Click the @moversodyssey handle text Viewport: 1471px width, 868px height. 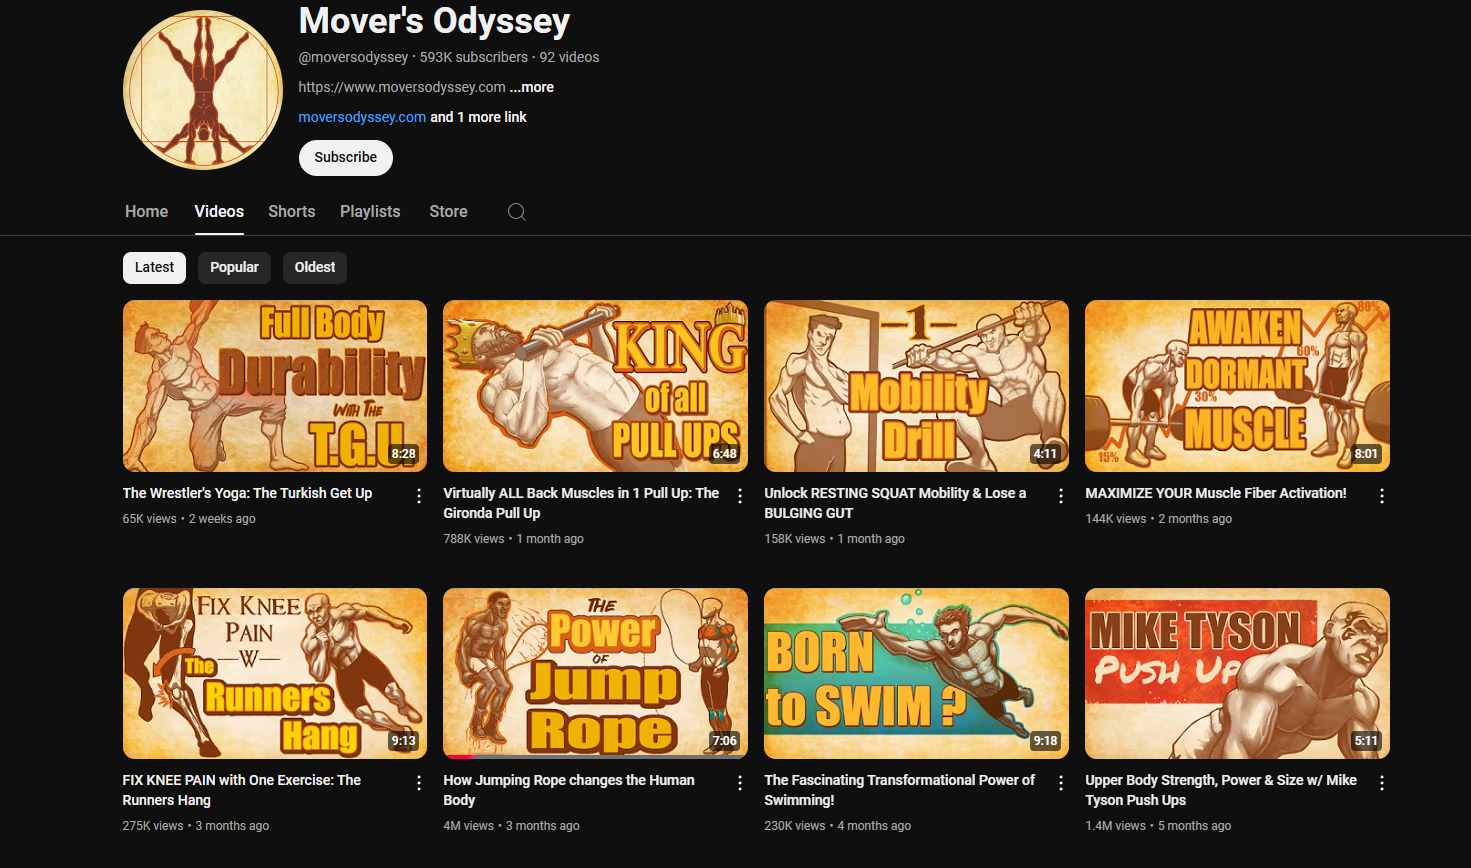[353, 57]
